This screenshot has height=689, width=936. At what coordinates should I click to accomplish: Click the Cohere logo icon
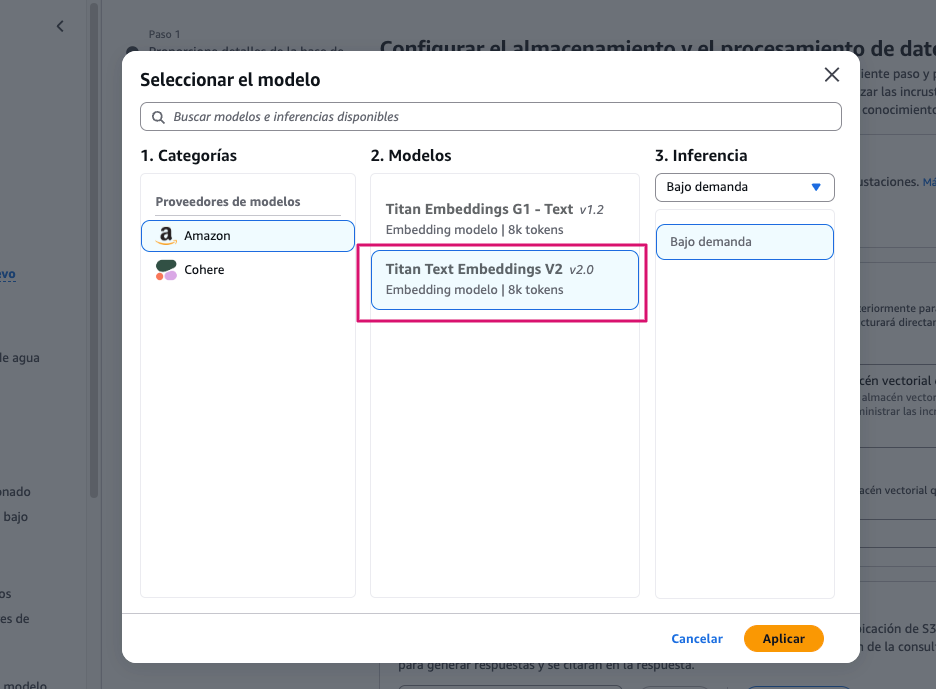tap(166, 270)
